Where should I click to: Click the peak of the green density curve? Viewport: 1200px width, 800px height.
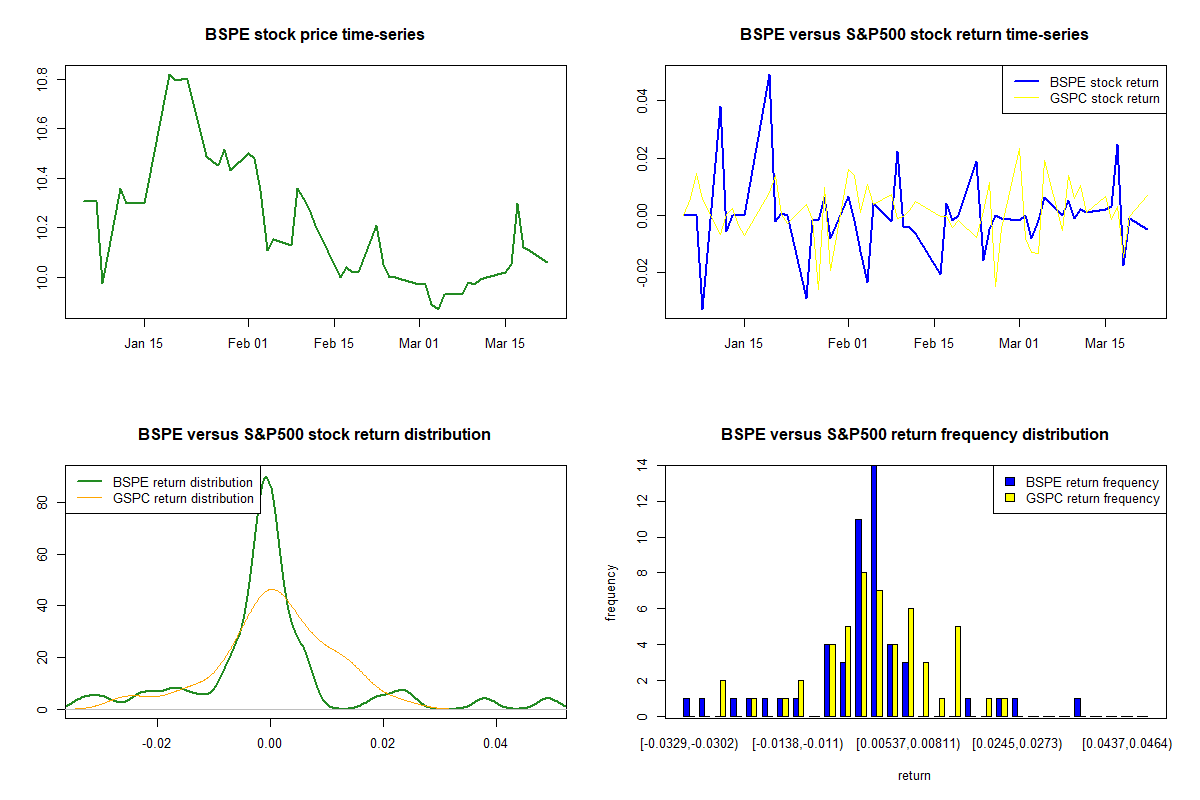(265, 477)
